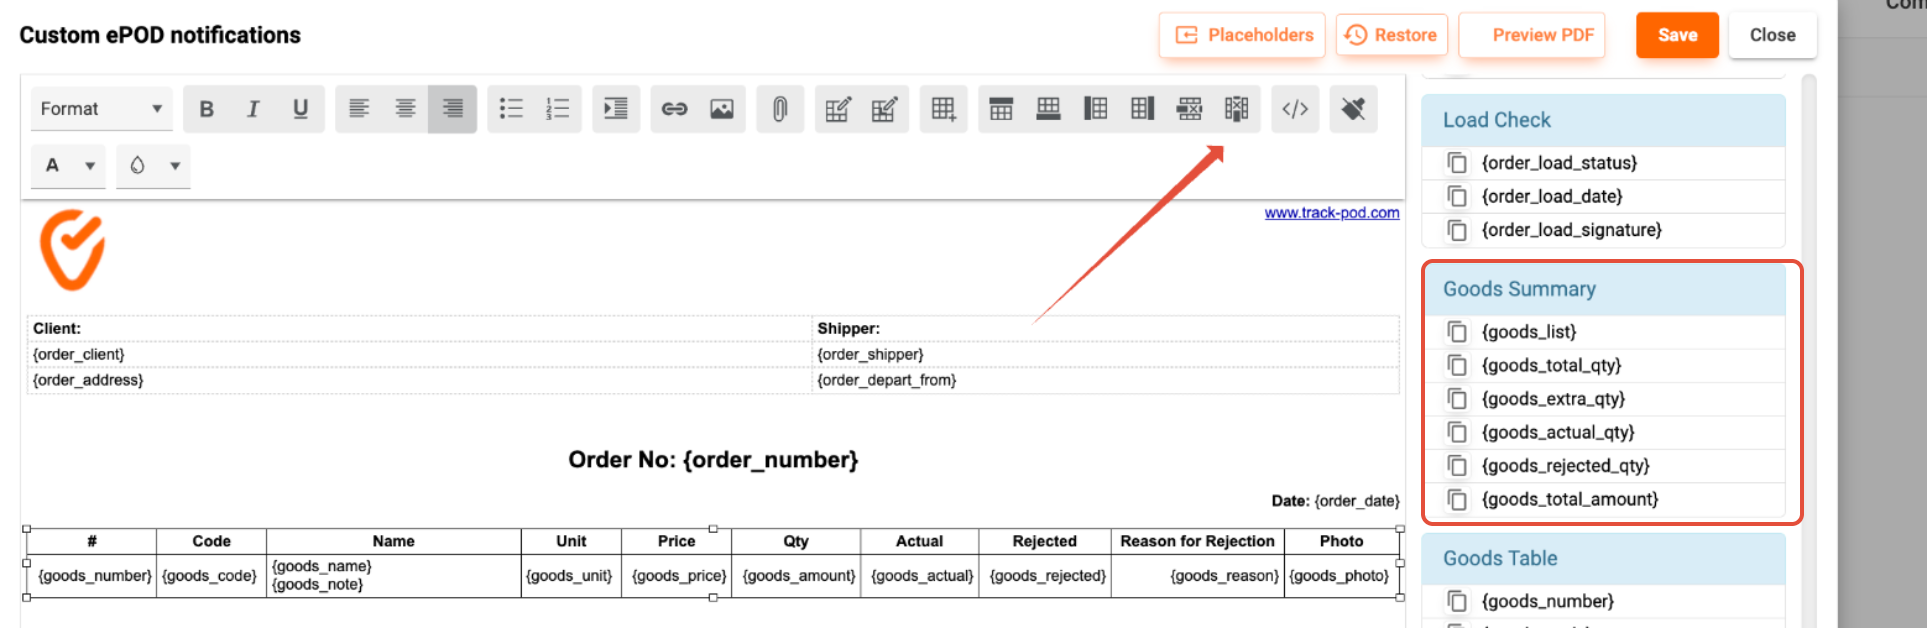Click the paperclip attachment icon
The height and width of the screenshot is (628, 1927).
click(x=780, y=109)
